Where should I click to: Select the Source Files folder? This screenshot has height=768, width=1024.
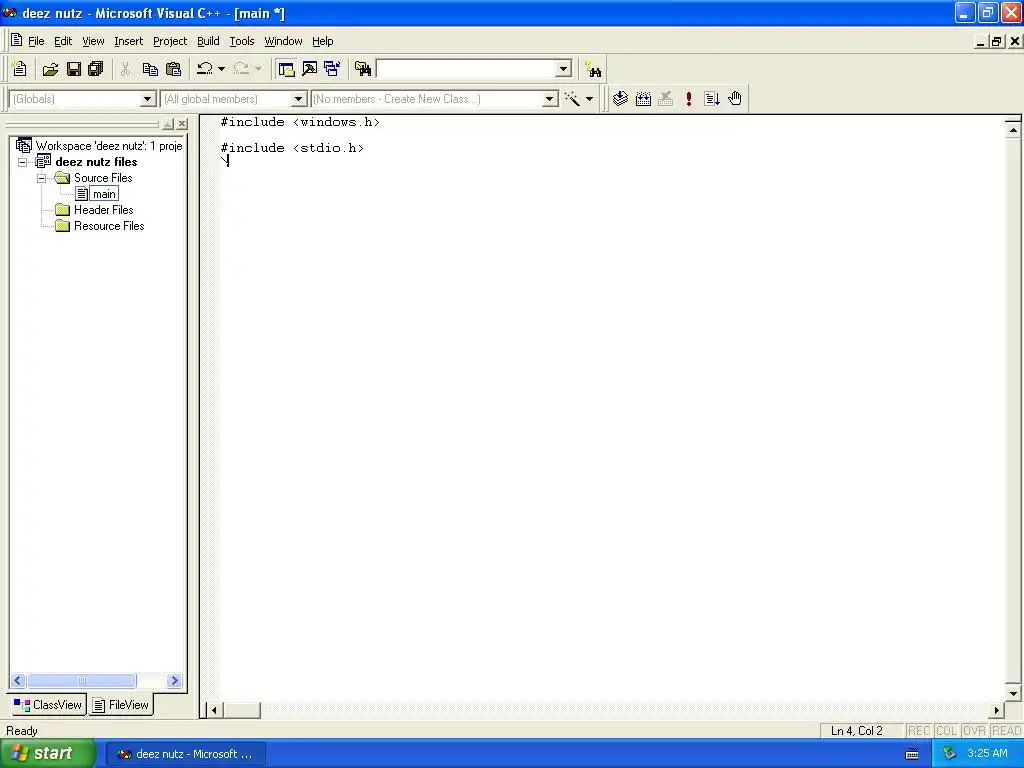coord(103,178)
